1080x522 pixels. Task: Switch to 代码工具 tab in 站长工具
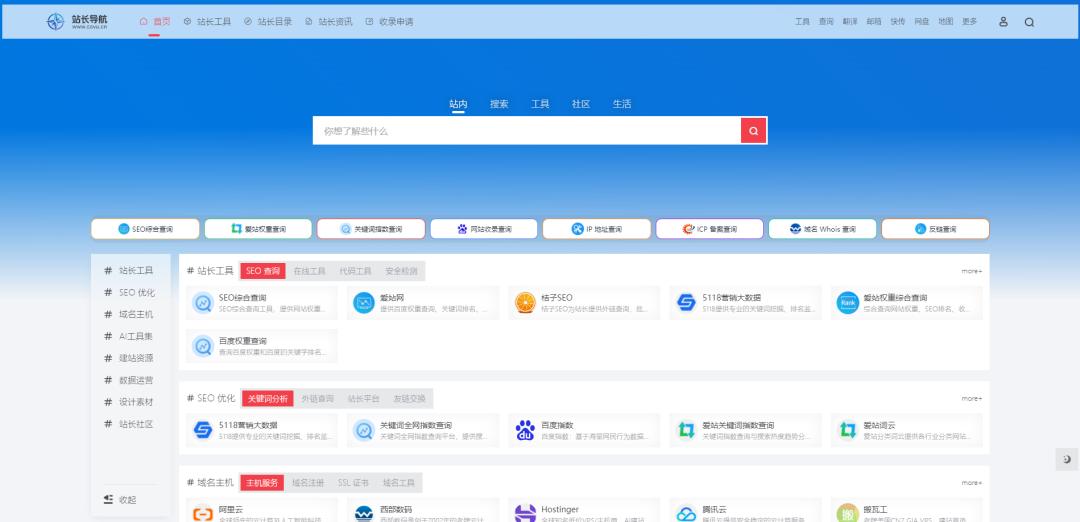coord(355,271)
